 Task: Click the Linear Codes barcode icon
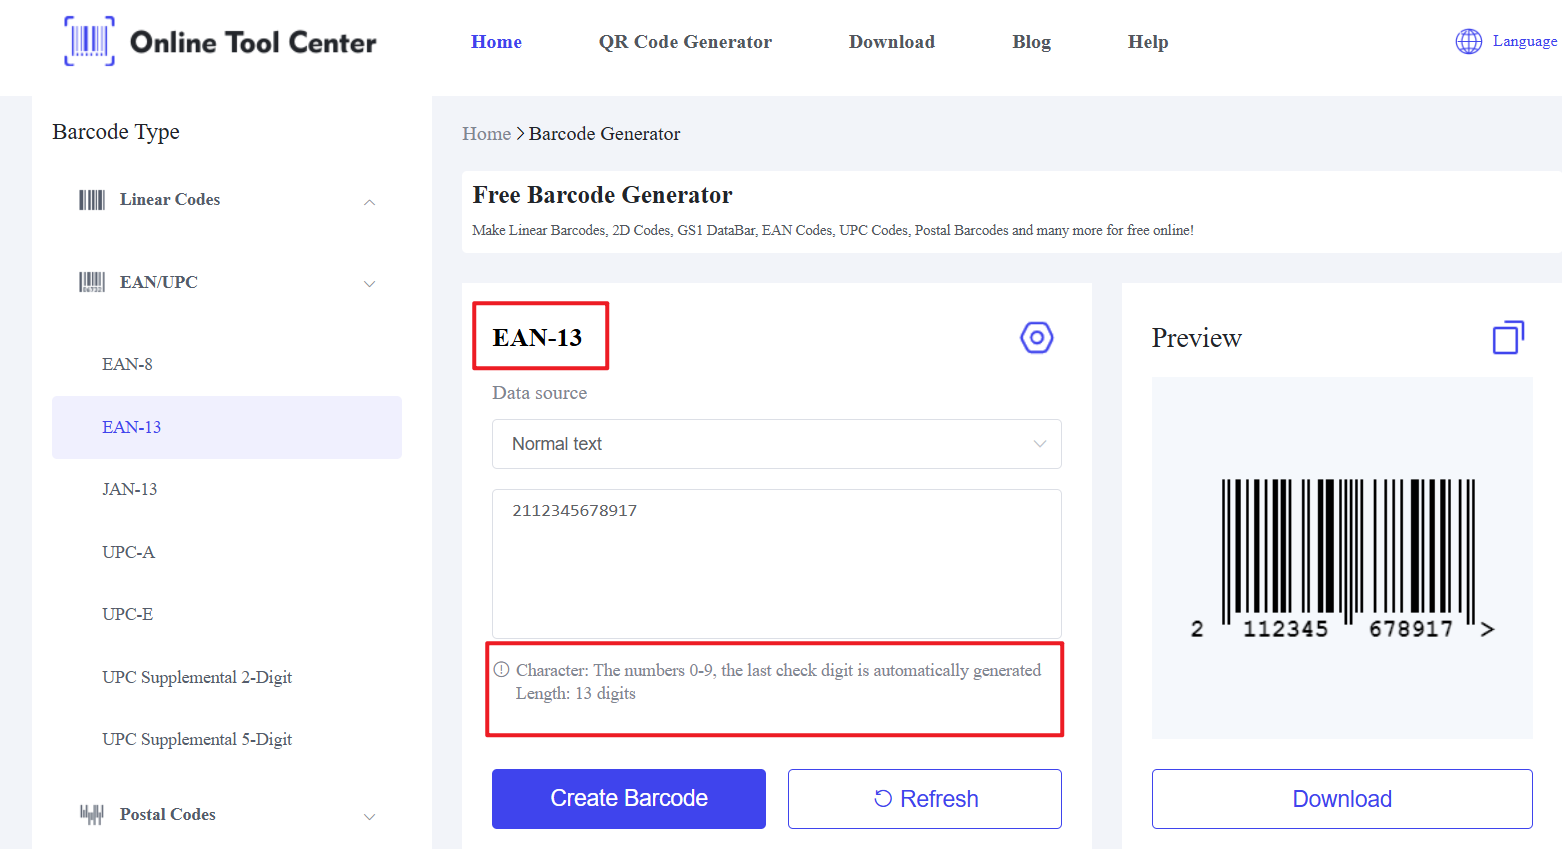point(92,200)
